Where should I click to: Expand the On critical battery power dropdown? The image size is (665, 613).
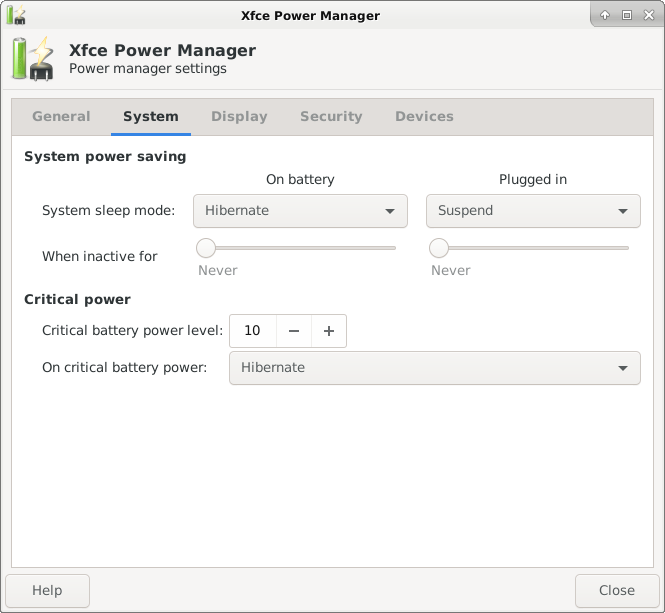coord(435,368)
